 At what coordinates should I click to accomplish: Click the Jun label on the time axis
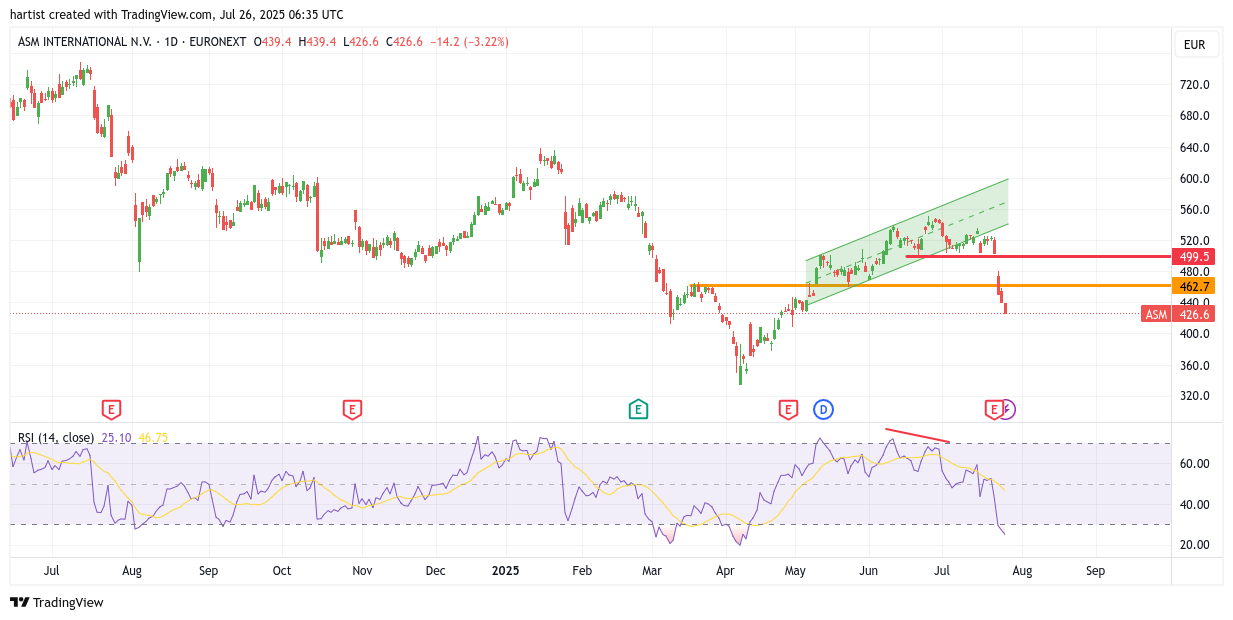tap(868, 571)
